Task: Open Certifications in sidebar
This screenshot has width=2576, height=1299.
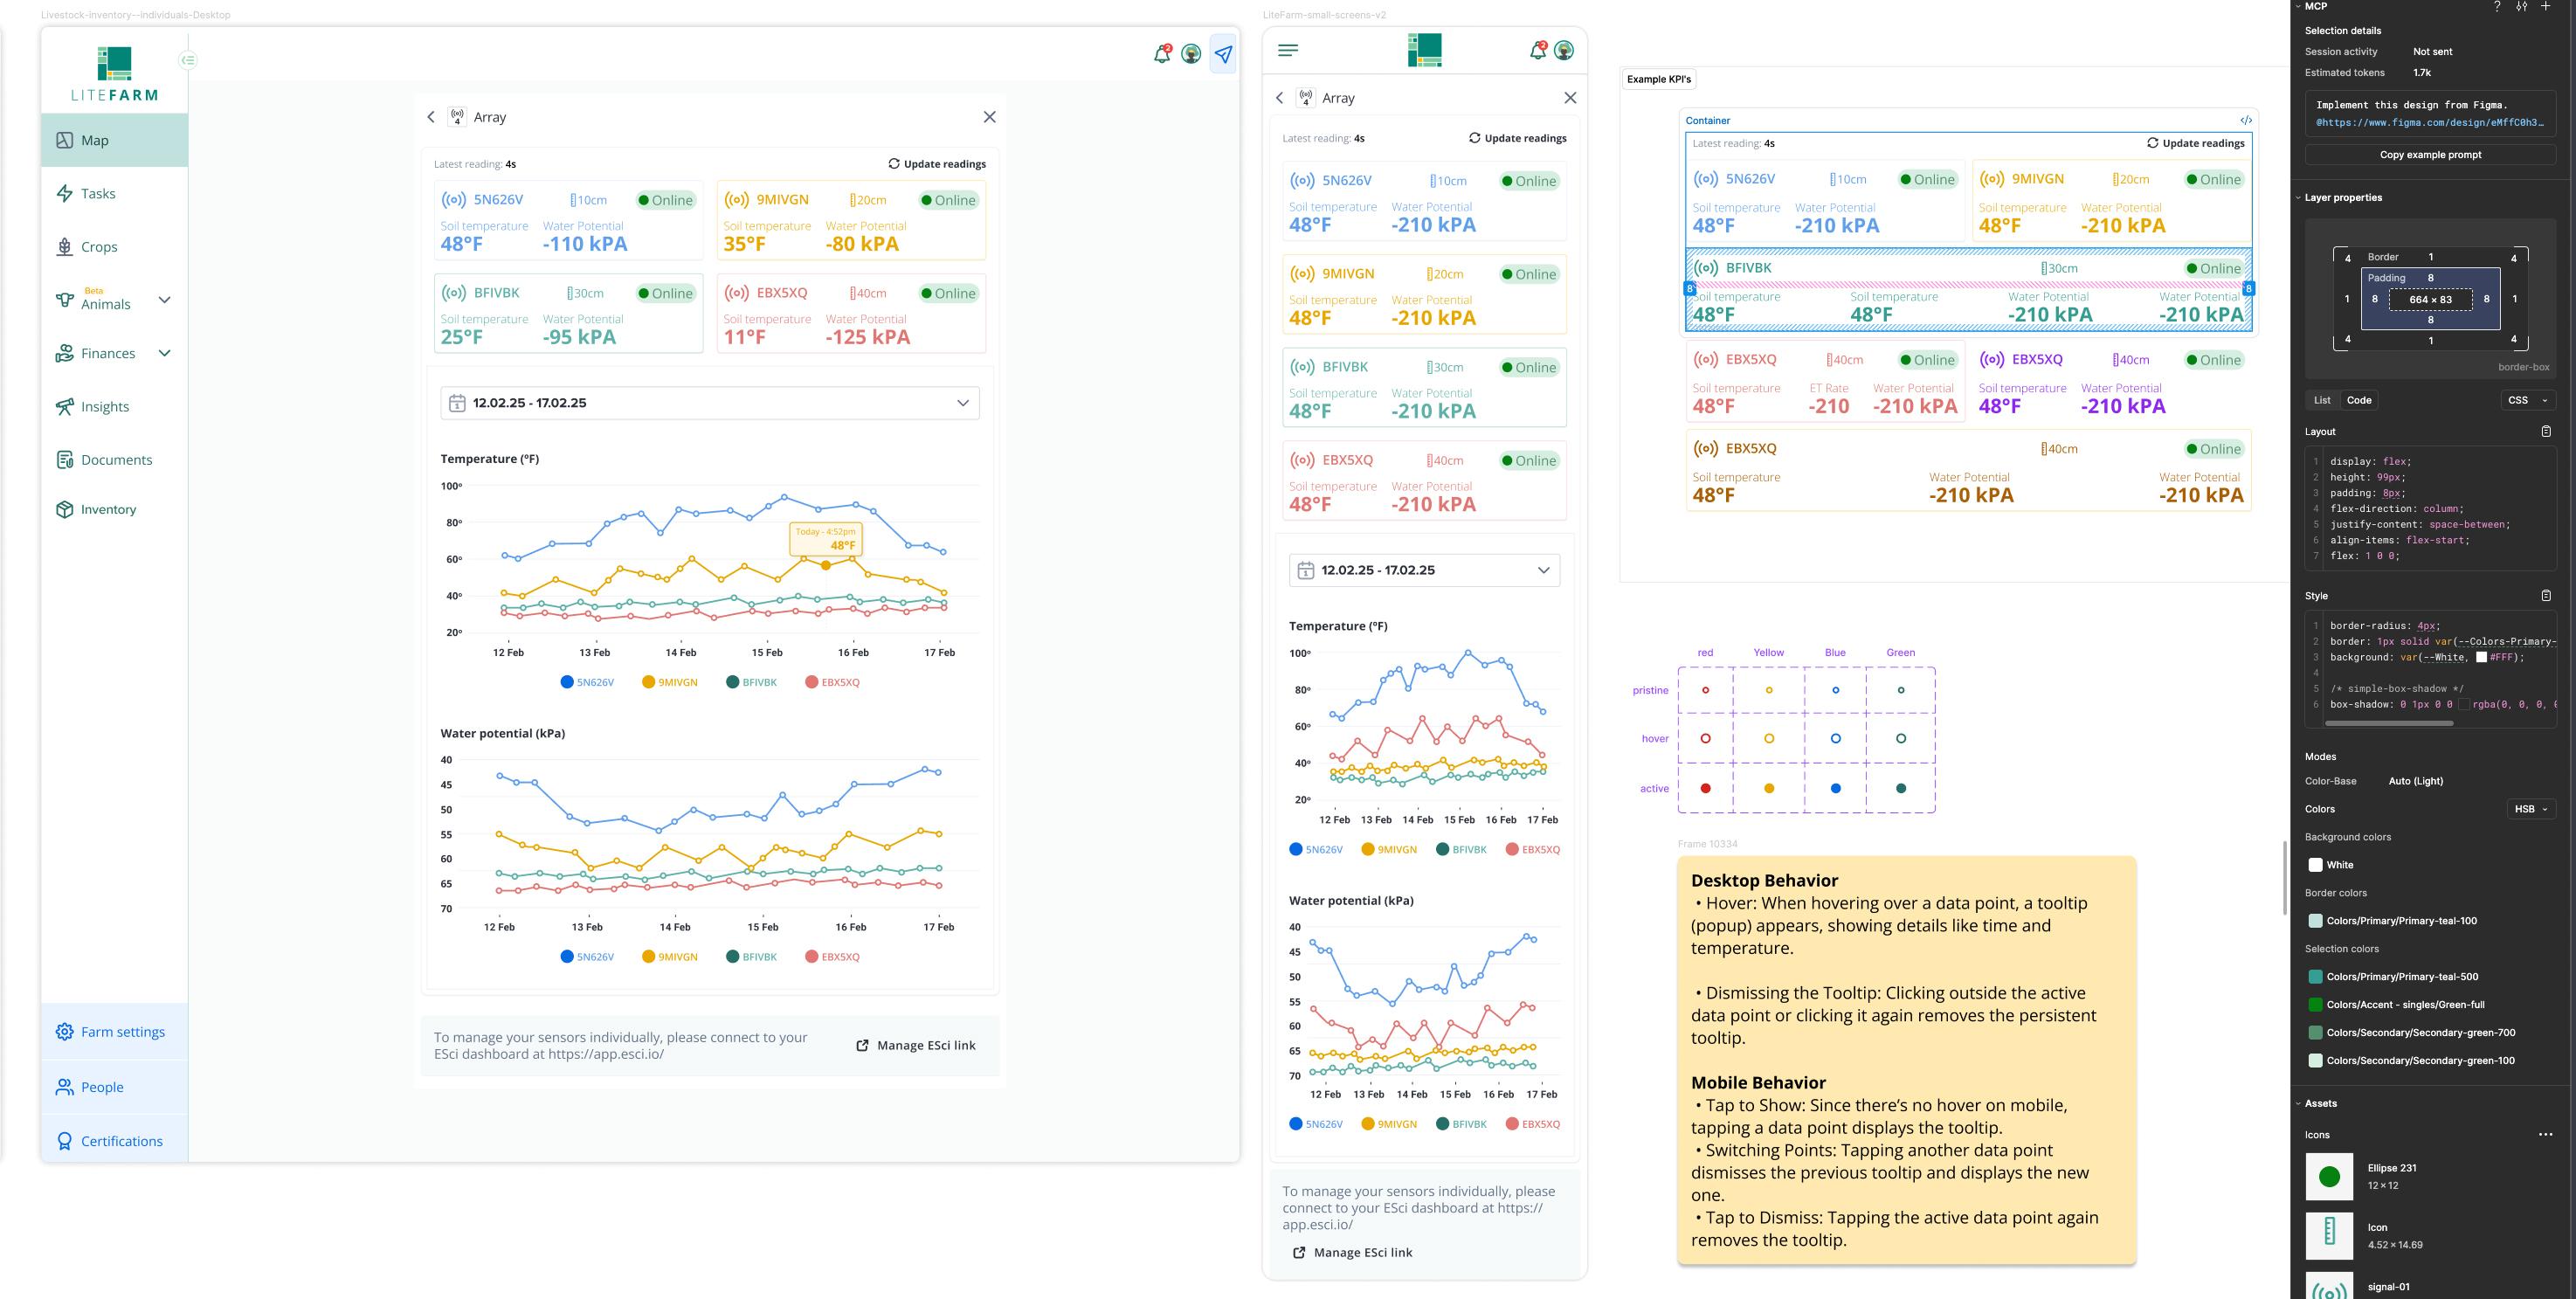Action: coord(114,1141)
